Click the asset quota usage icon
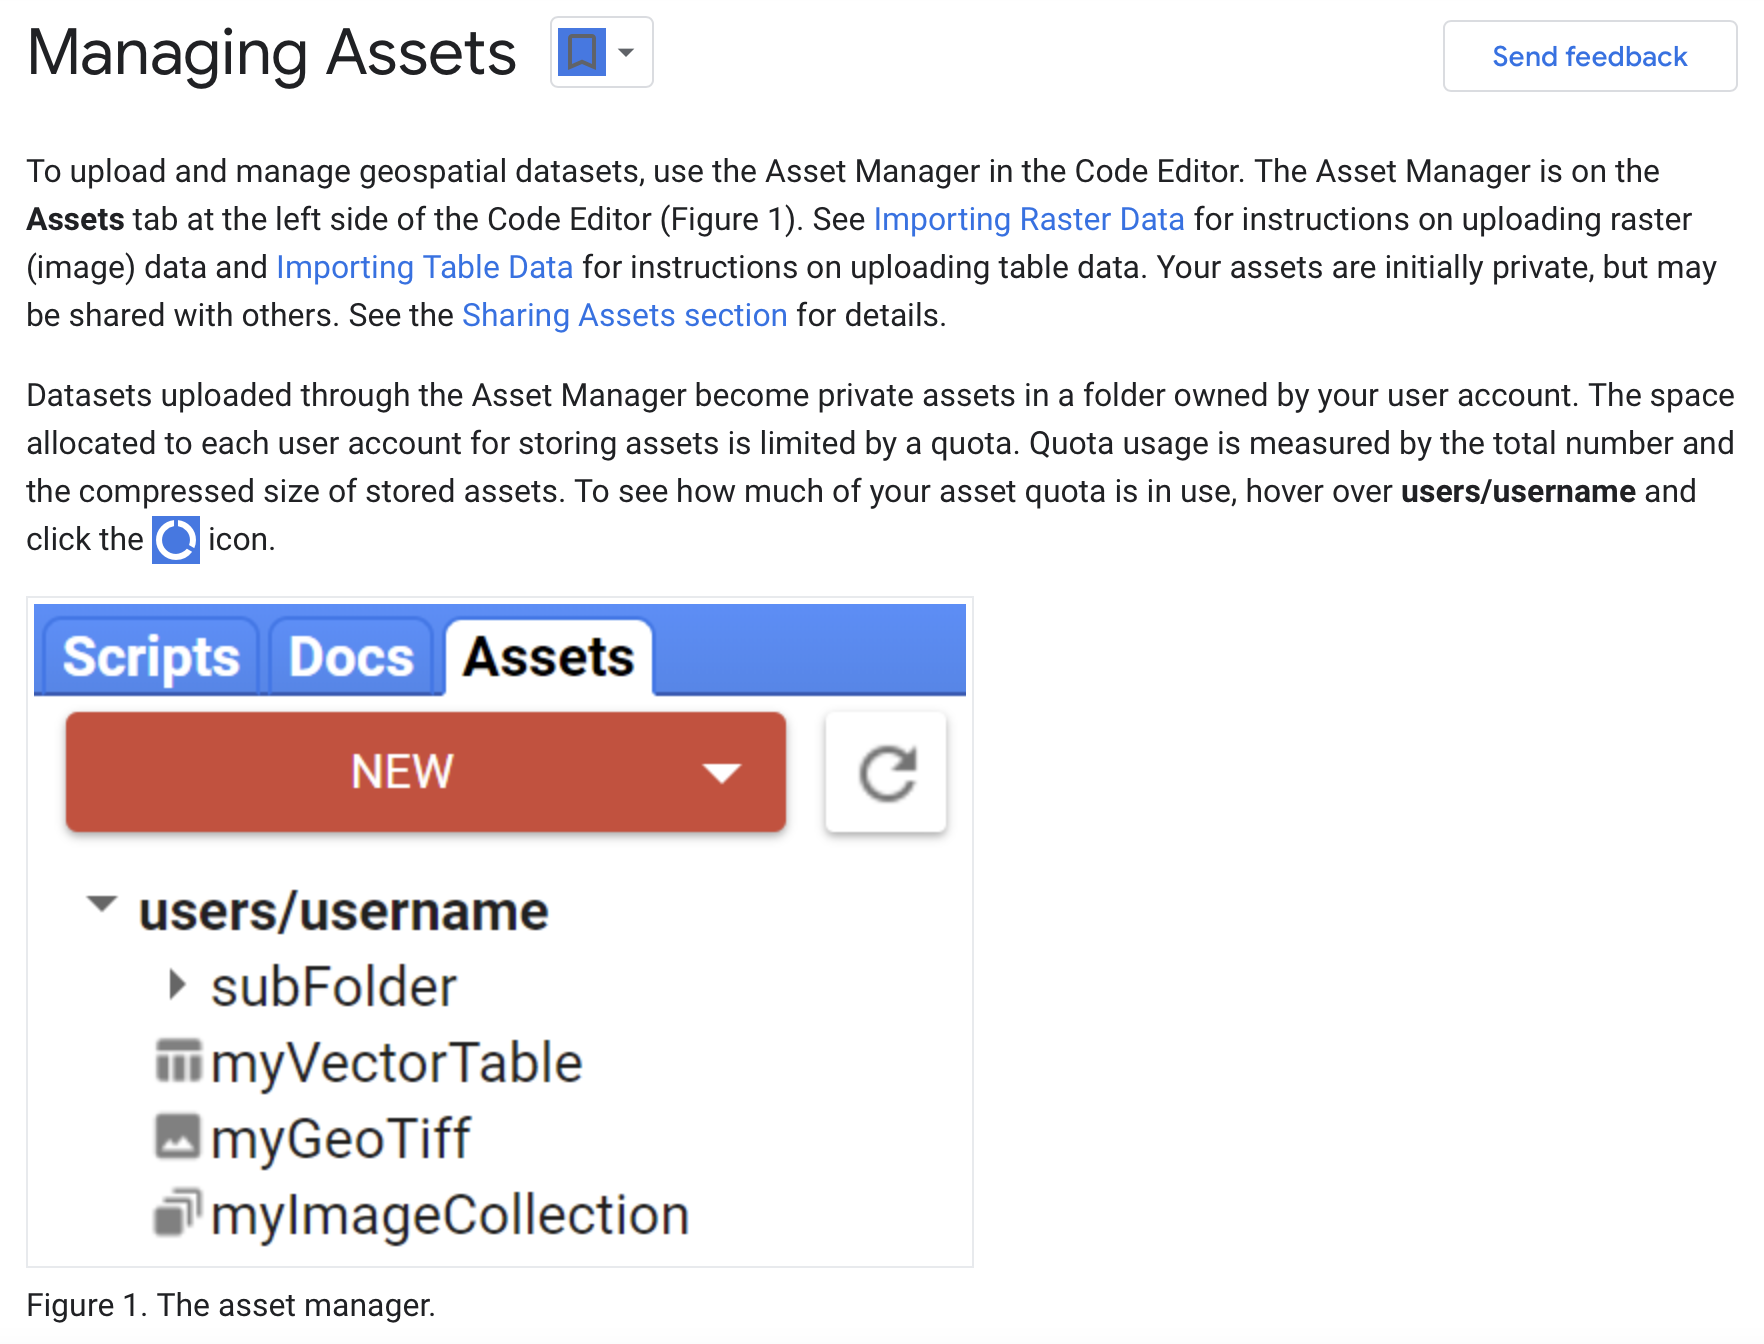 [176, 540]
